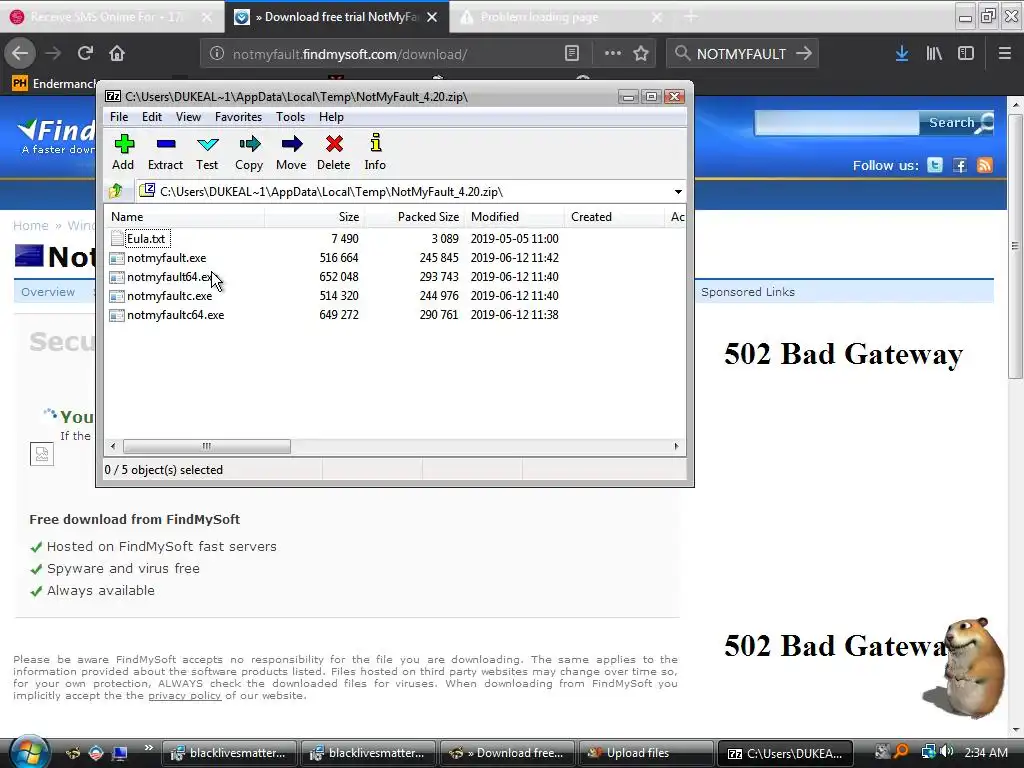Select notmyfault.exe in the archive
The image size is (1024, 768).
[x=167, y=257]
